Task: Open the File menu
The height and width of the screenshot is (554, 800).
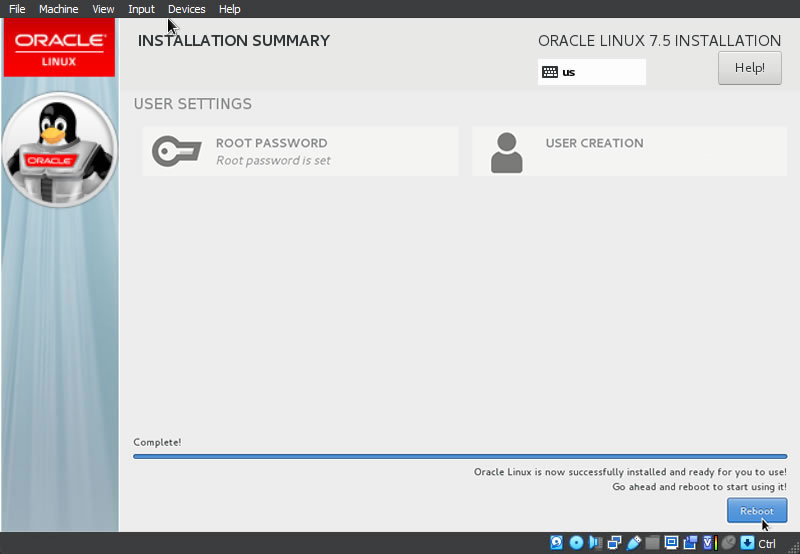Action: 17,9
